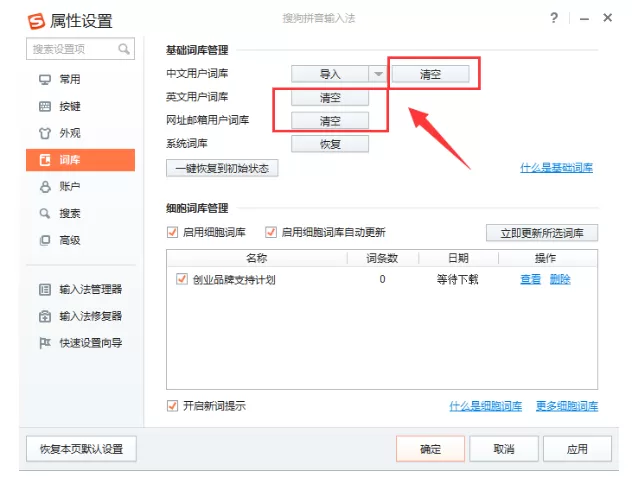
Task: Close the 属性设置 window
Action: (x=607, y=18)
